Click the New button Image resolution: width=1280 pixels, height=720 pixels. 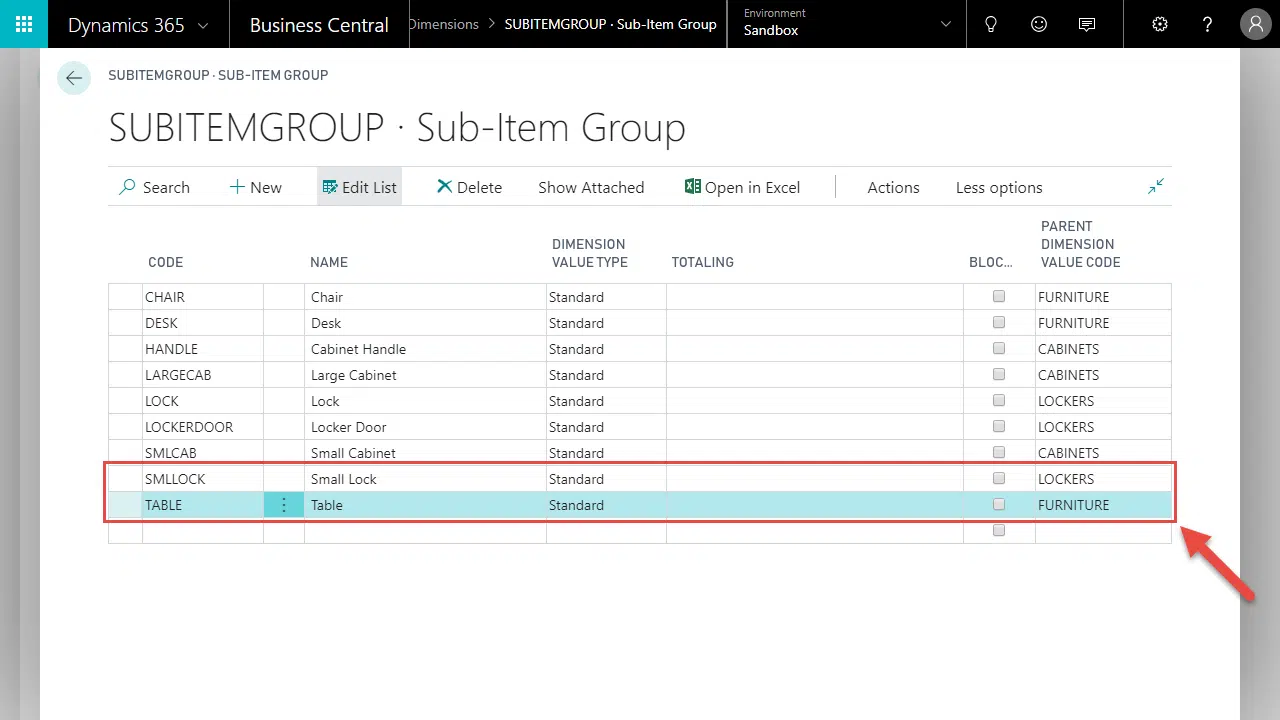[256, 187]
